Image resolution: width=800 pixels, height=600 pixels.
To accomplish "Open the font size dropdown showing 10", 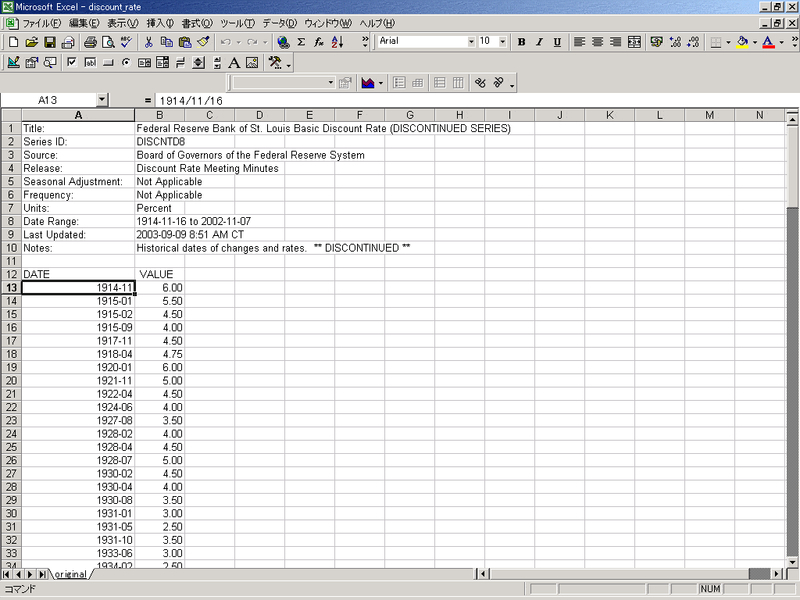I will tap(503, 41).
